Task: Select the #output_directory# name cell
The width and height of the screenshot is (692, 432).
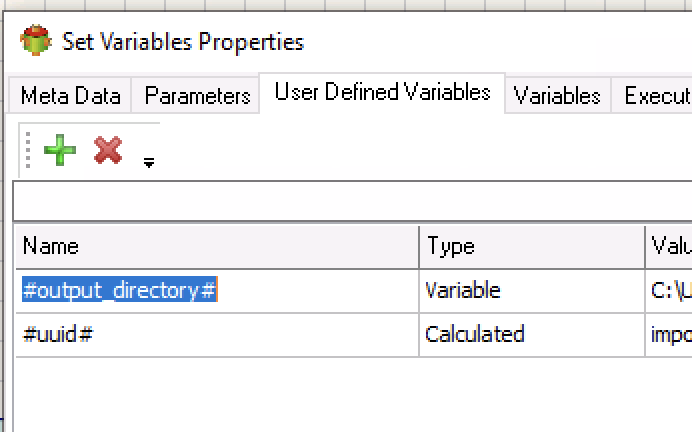Action: point(217,291)
